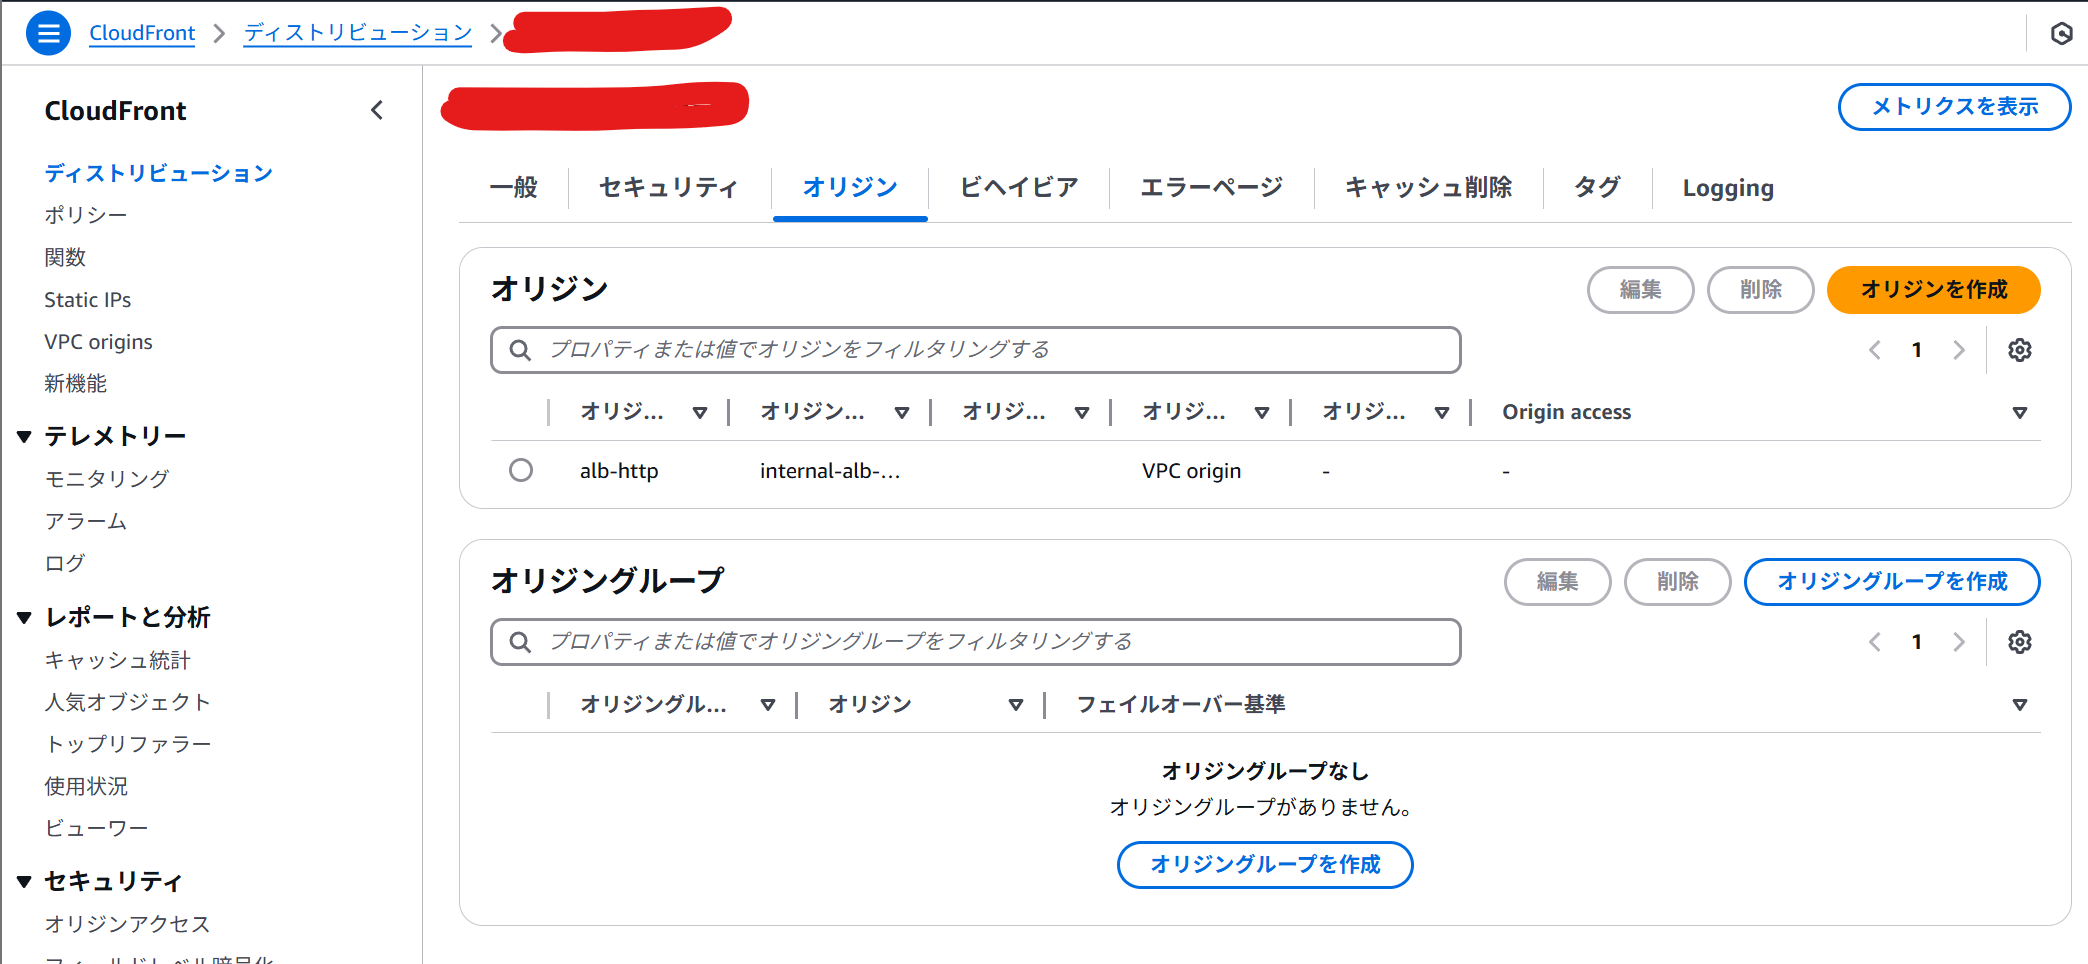The image size is (2088, 964).
Task: Go to next page of origins table
Action: pos(1959,350)
